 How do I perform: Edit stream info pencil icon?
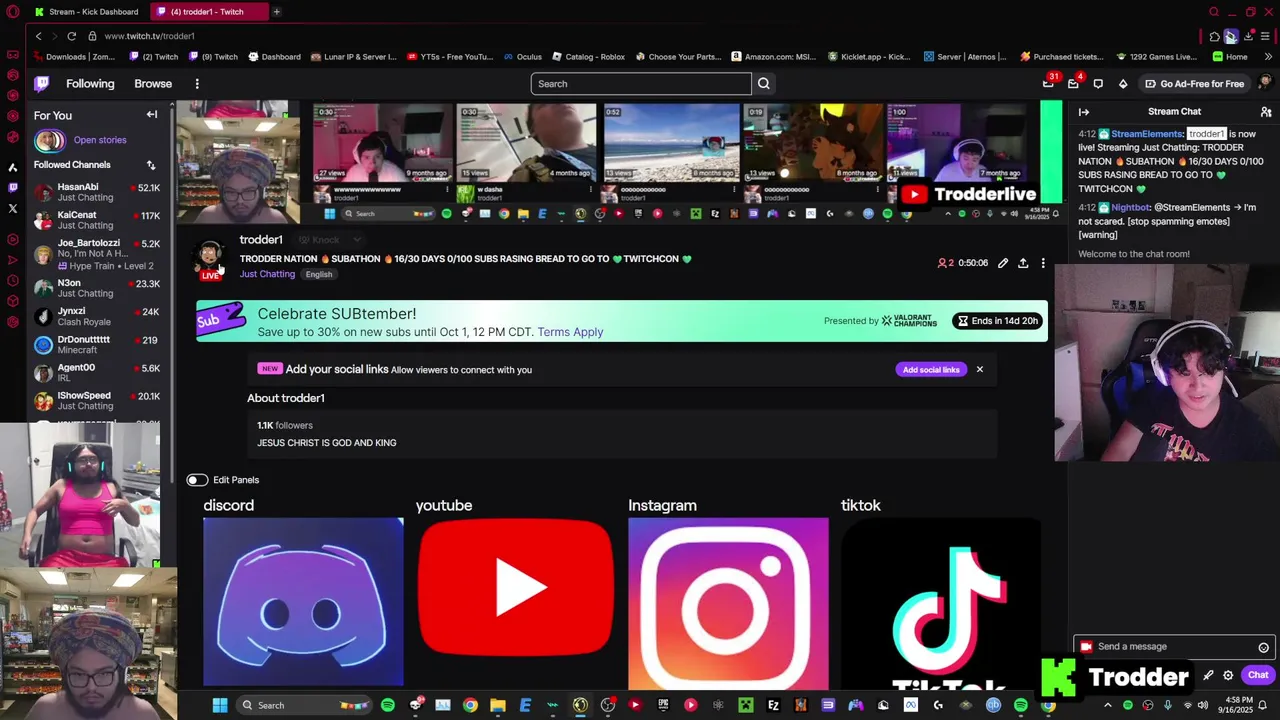pyautogui.click(x=1003, y=263)
